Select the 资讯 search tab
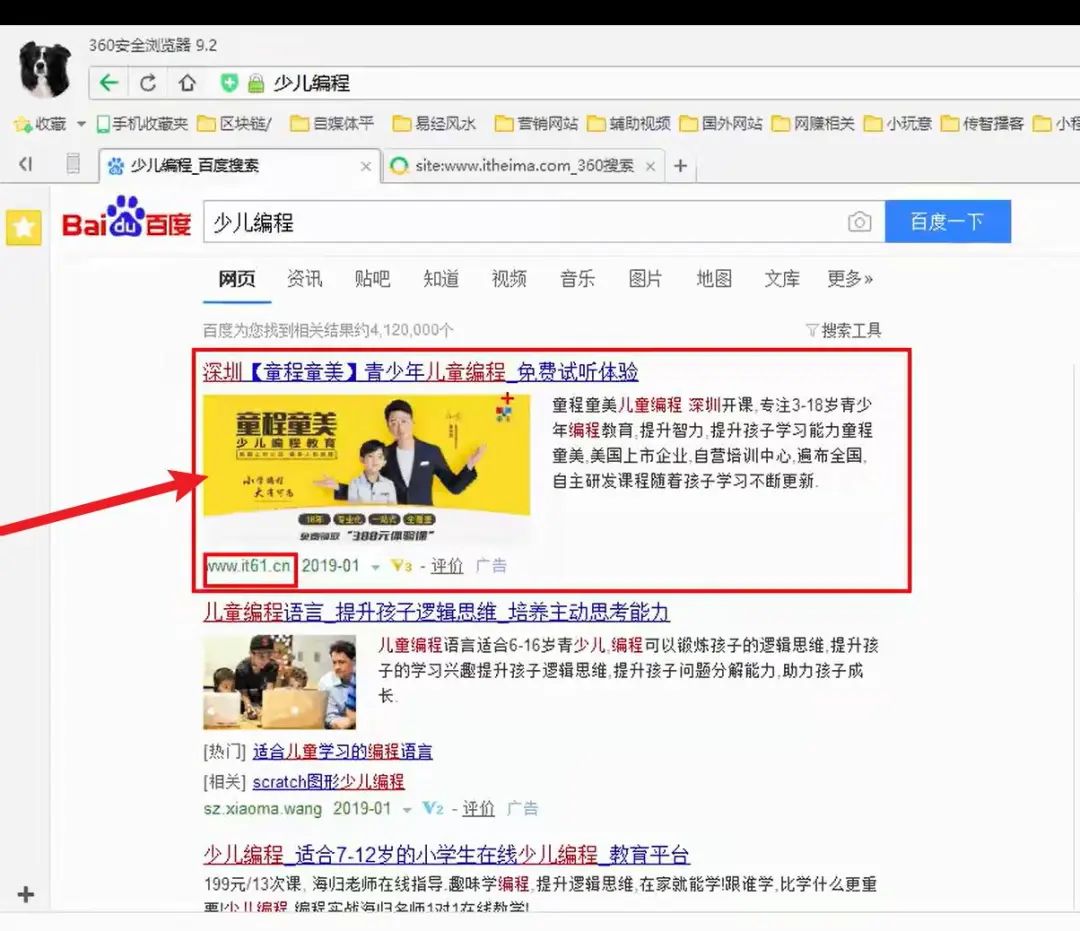The height and width of the screenshot is (931, 1080). click(x=304, y=279)
